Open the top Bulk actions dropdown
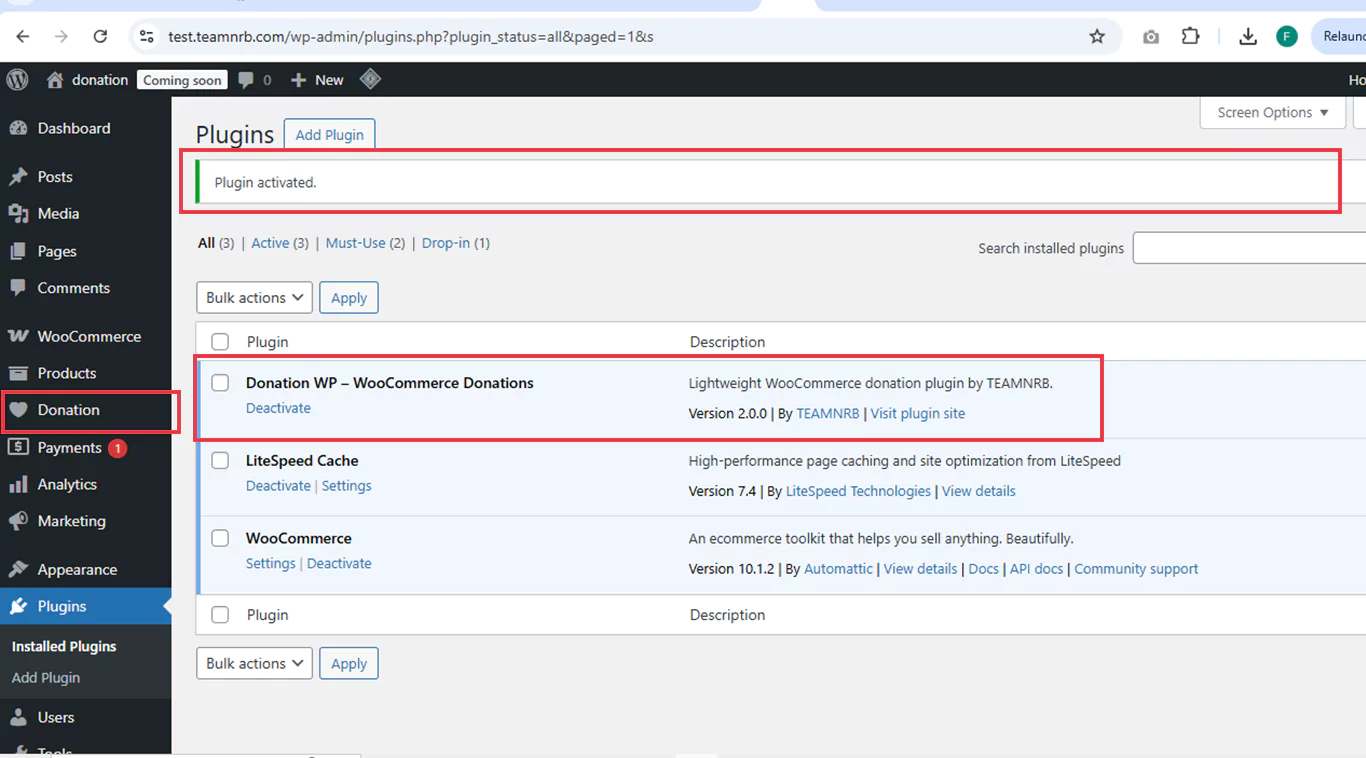This screenshot has height=758, width=1366. (254, 298)
